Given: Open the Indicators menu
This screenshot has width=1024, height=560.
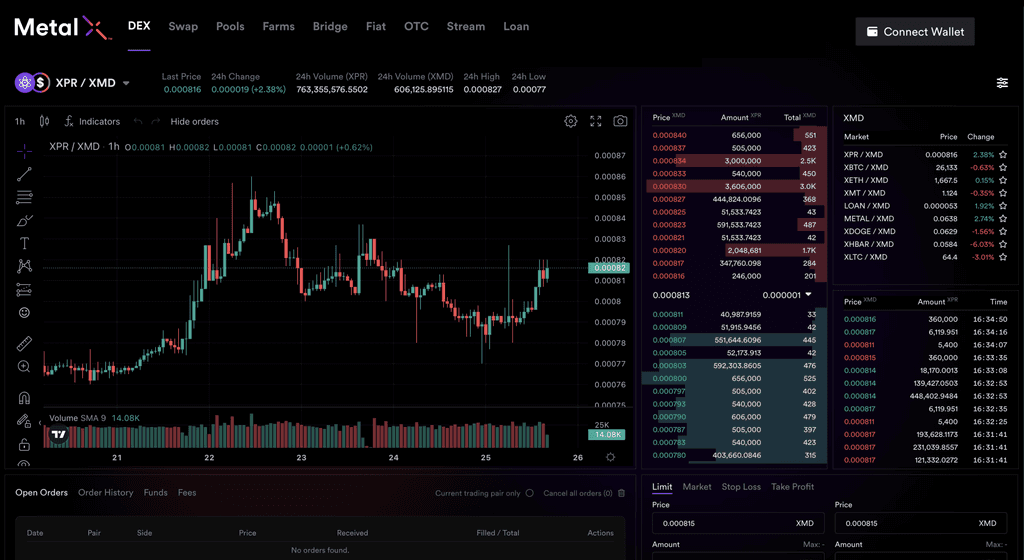Looking at the screenshot, I should pos(92,121).
